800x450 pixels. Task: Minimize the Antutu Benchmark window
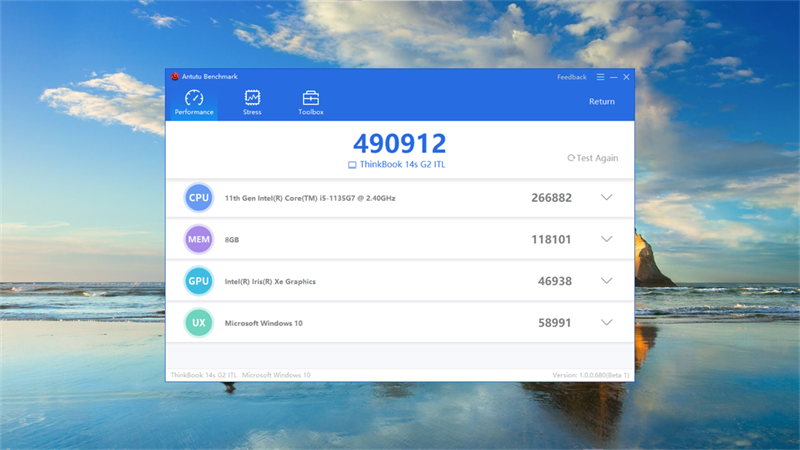(613, 77)
